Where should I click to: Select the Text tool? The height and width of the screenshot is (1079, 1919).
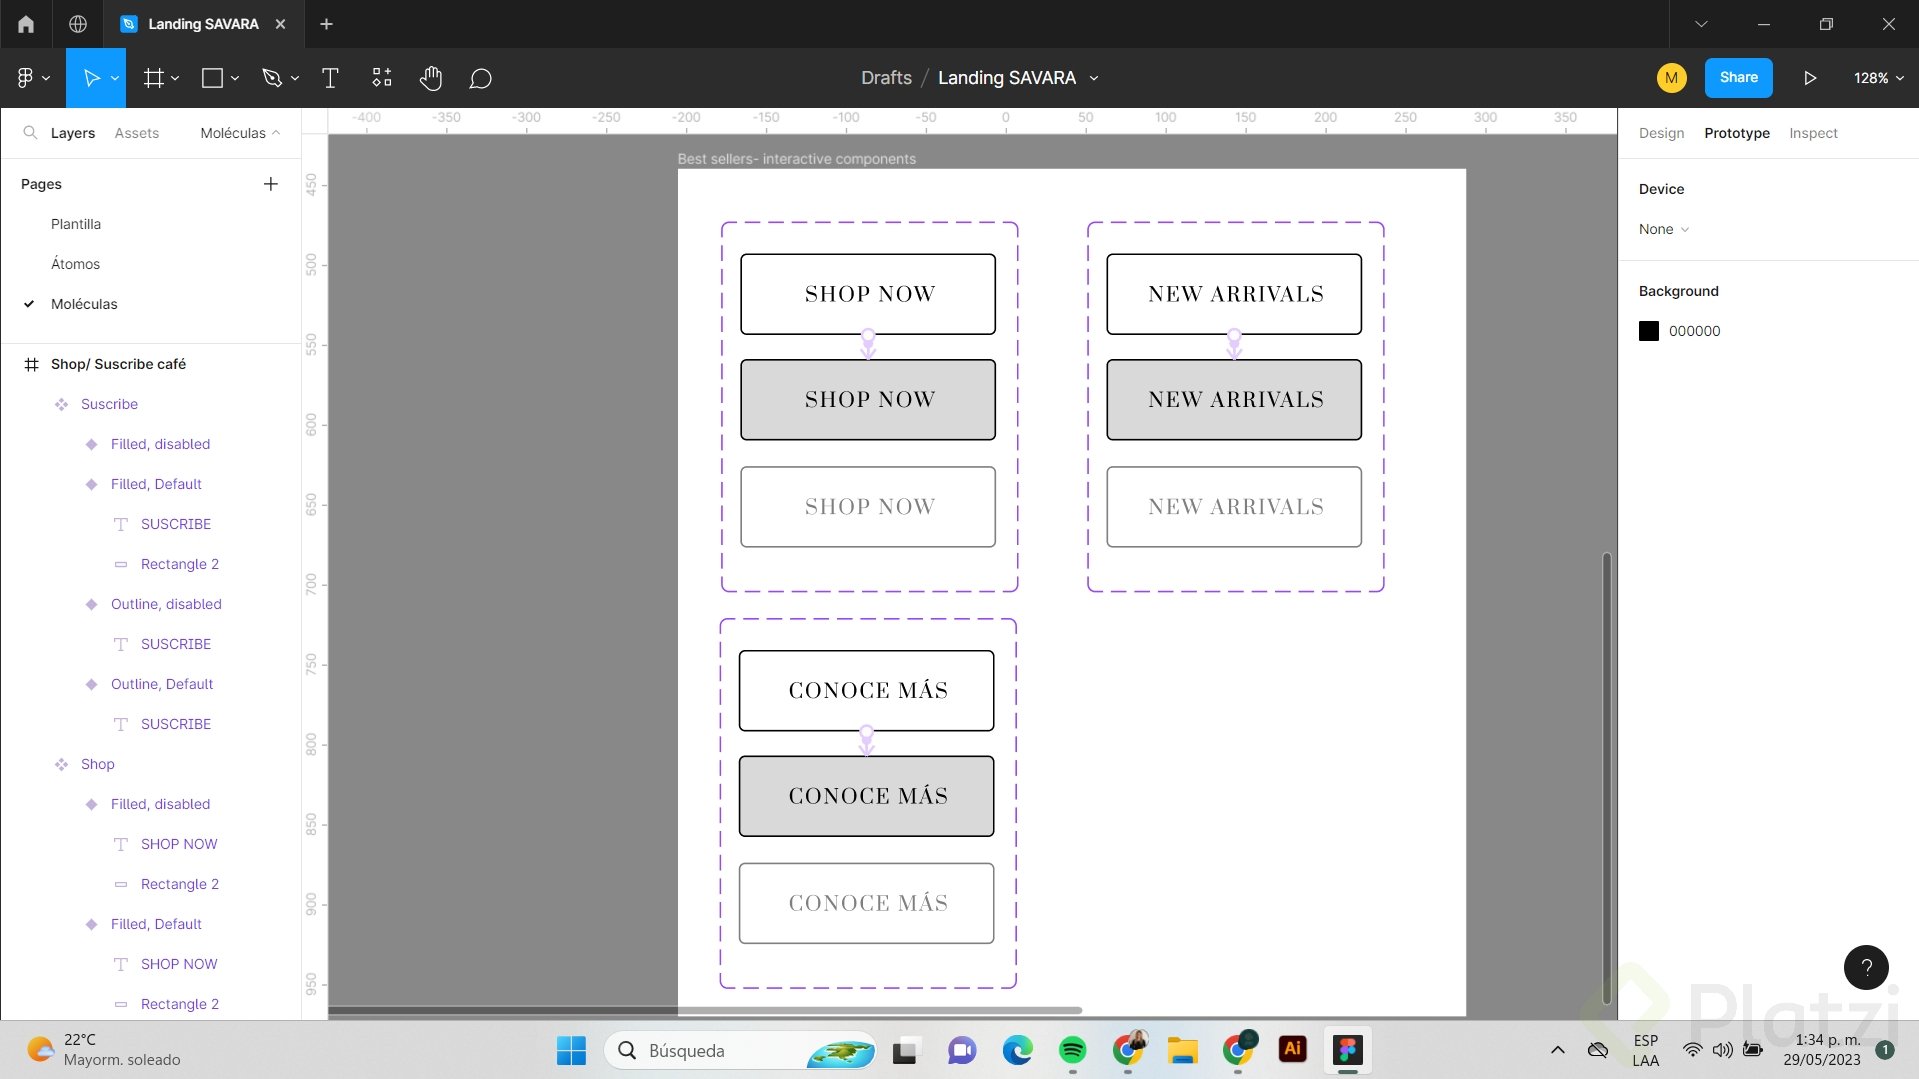pos(330,78)
